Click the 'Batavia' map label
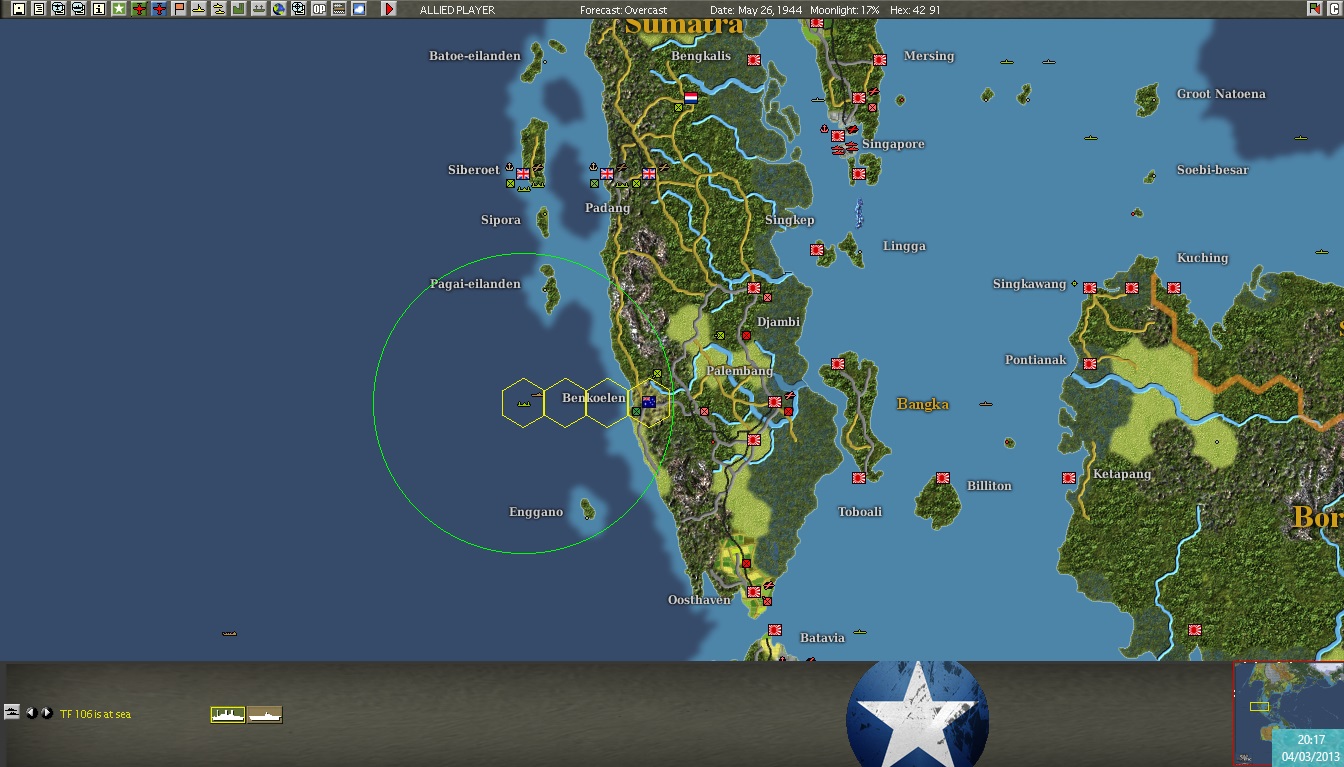 click(x=822, y=638)
